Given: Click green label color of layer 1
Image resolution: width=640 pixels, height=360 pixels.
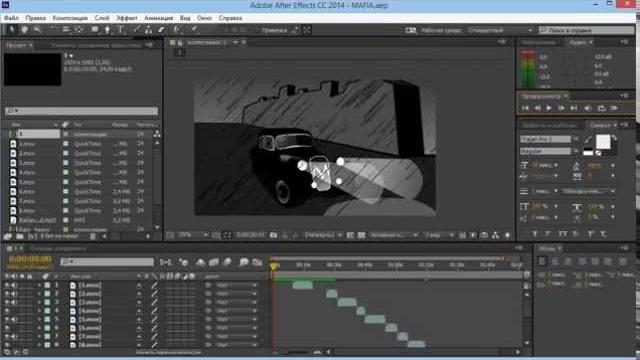Looking at the screenshot, I should coord(47,285).
